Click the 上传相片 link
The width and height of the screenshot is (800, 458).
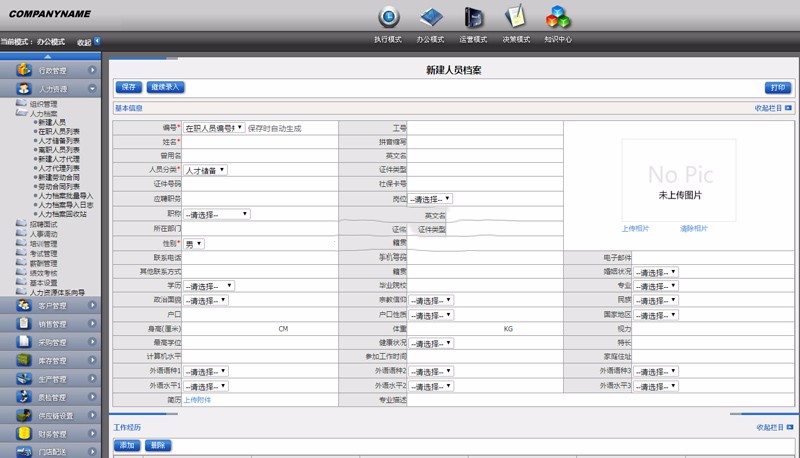click(x=635, y=228)
